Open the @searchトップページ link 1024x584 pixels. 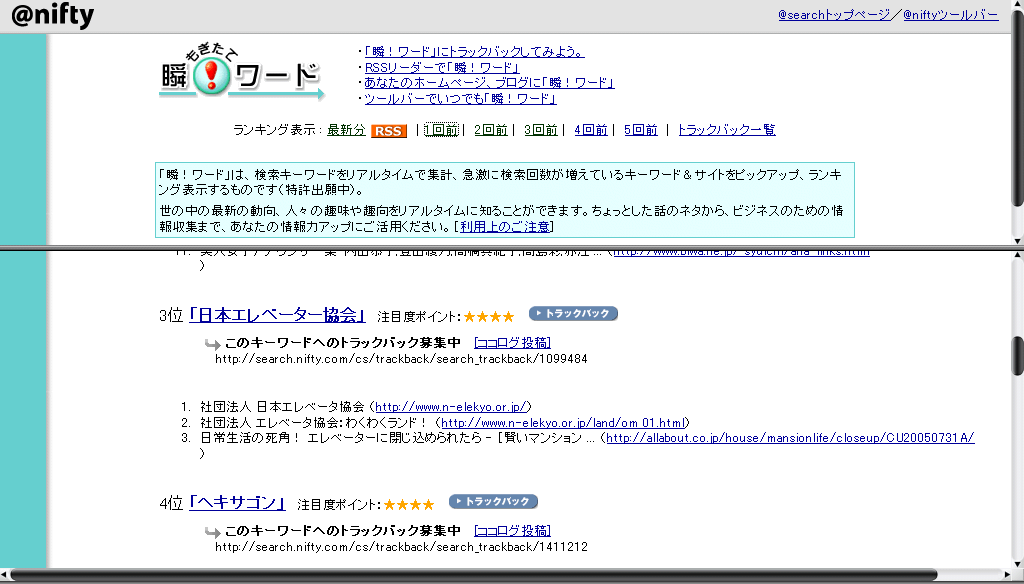point(834,14)
